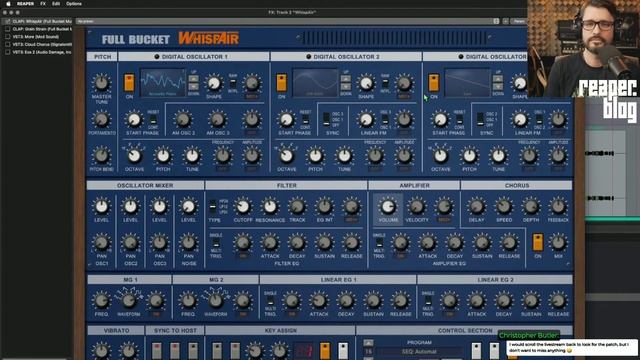Toggle checkbox for VST3 More (Mod Sound)
Image resolution: width=640 pixels, height=360 pixels.
tap(8, 37)
